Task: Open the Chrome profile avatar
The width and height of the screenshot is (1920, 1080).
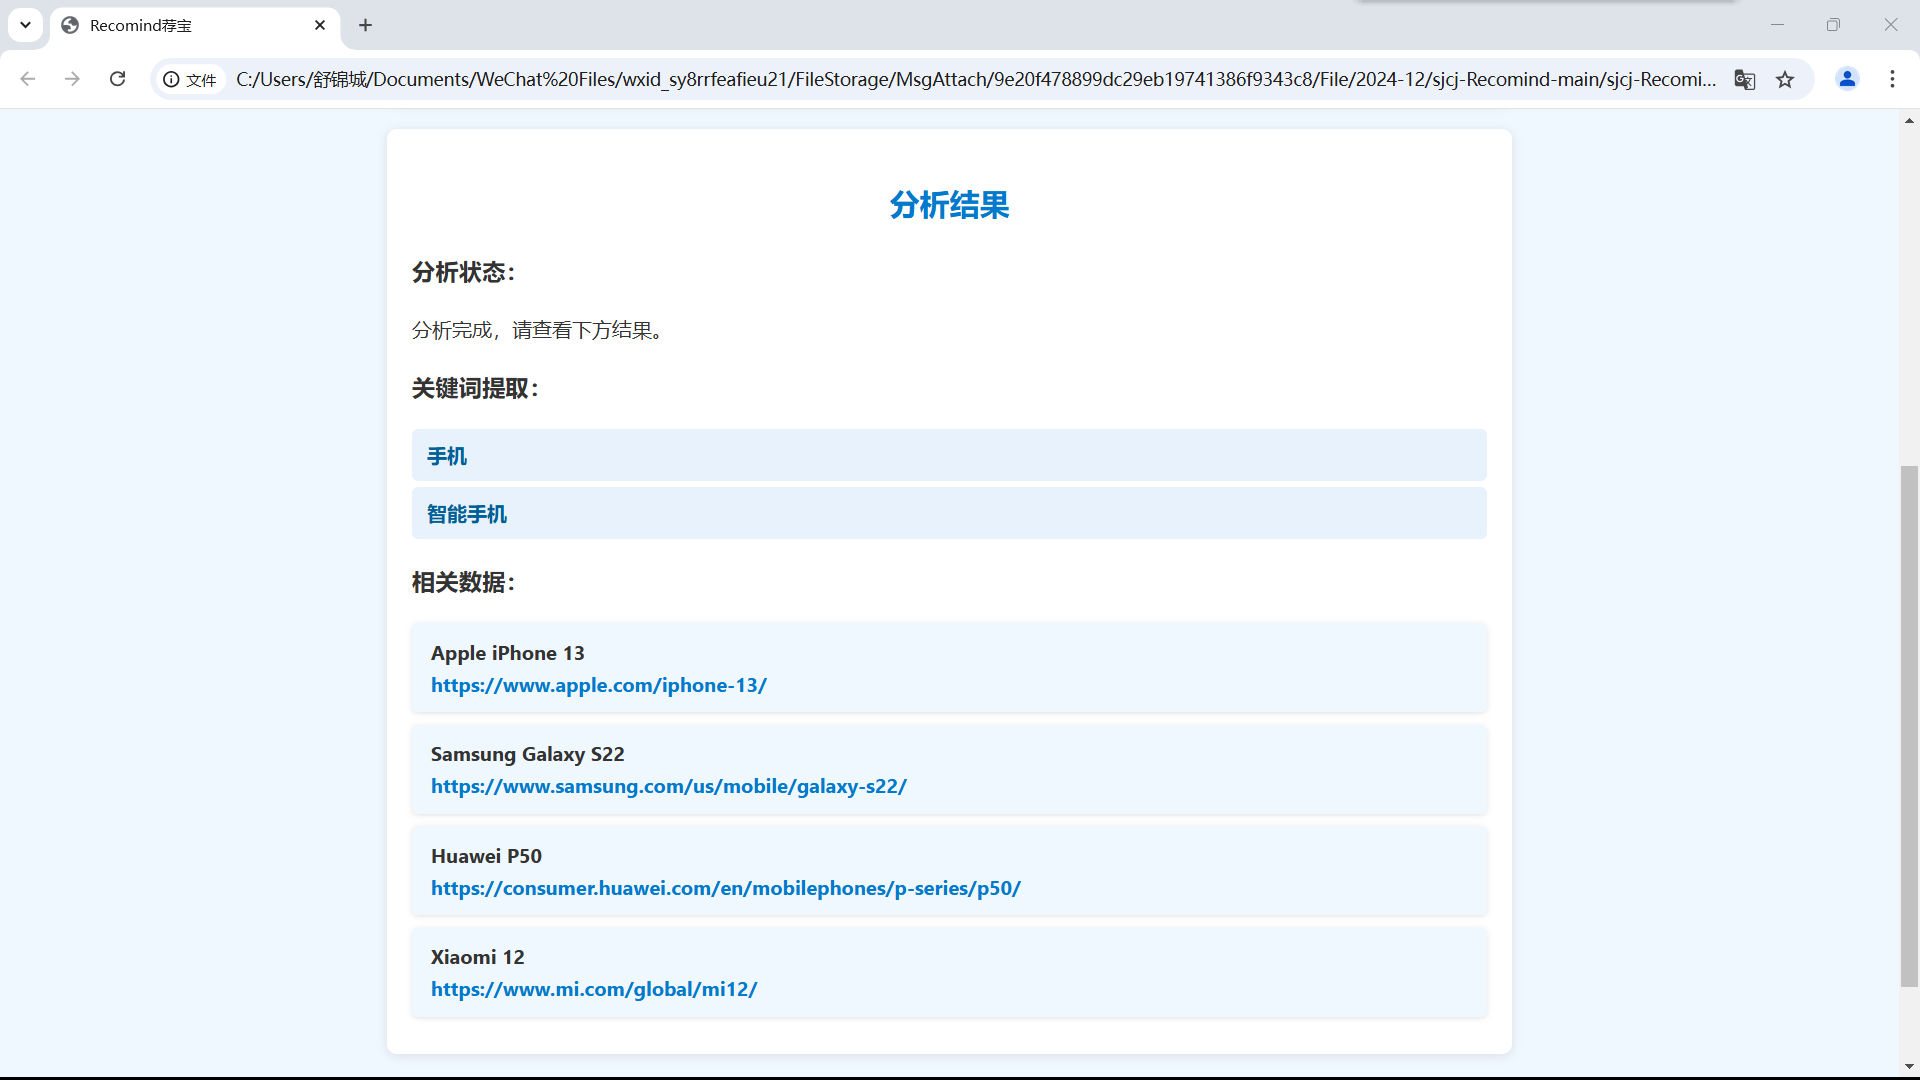Action: coord(1847,79)
